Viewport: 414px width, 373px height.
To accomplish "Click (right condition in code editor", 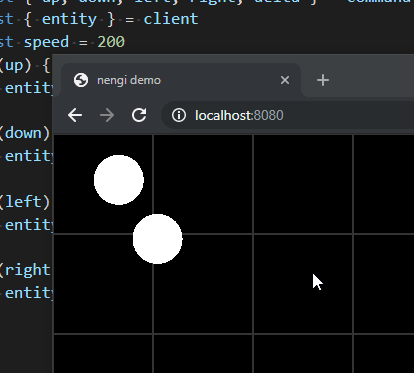I will click(25, 270).
